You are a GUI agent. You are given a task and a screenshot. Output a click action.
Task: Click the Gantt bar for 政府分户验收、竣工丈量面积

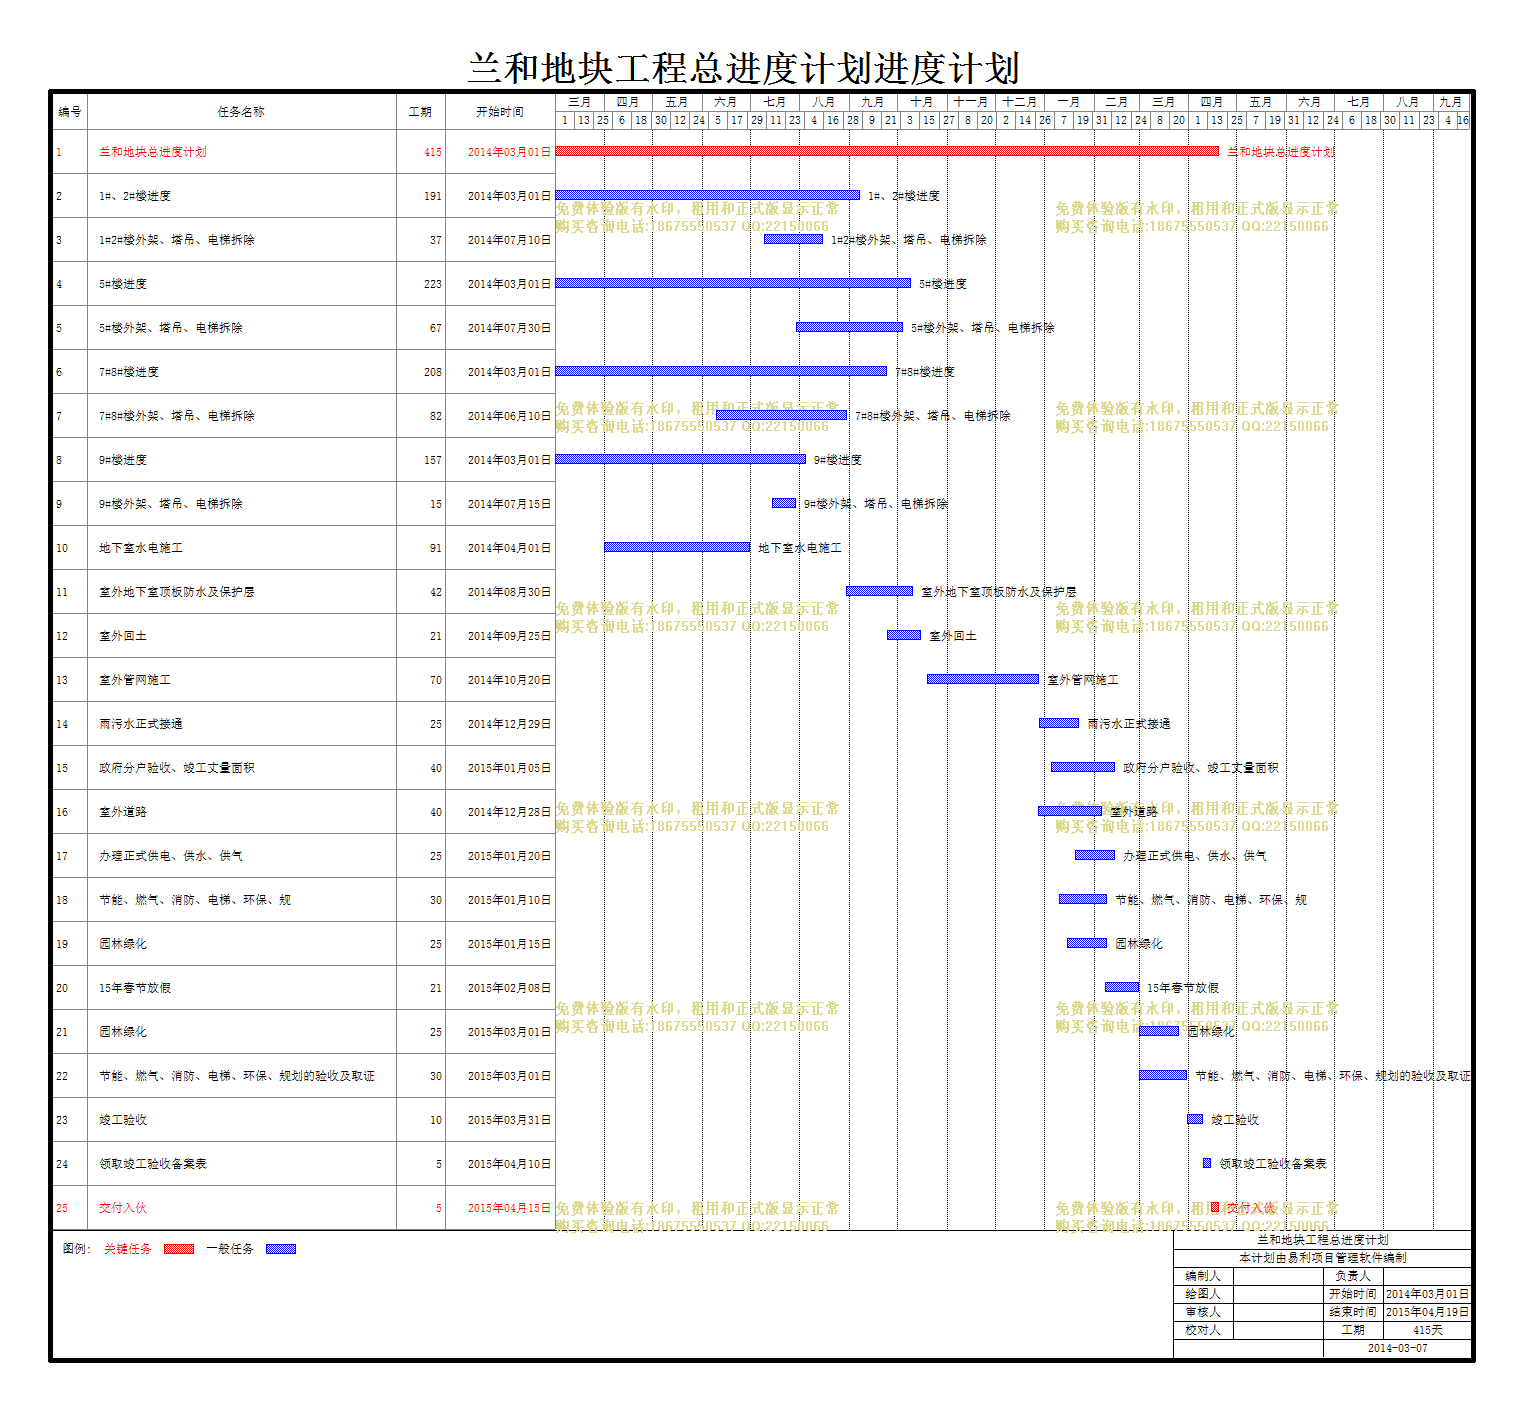1083,767
